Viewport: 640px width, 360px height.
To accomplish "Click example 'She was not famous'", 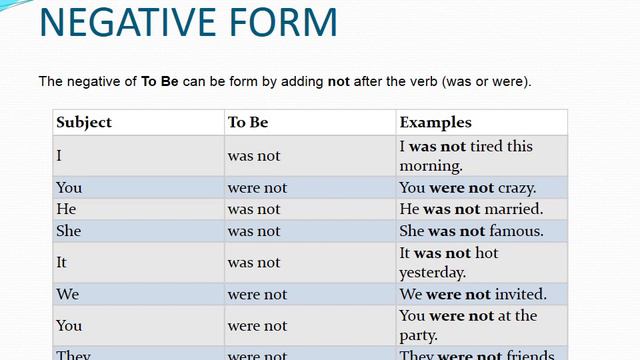I will pos(471,231).
